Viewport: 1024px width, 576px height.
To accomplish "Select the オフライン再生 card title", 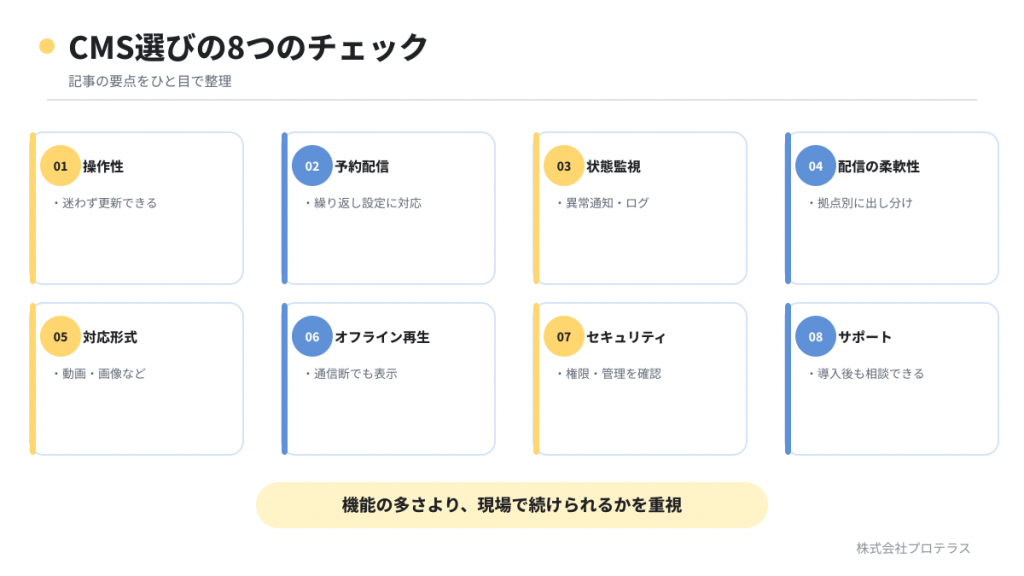I will pos(382,337).
